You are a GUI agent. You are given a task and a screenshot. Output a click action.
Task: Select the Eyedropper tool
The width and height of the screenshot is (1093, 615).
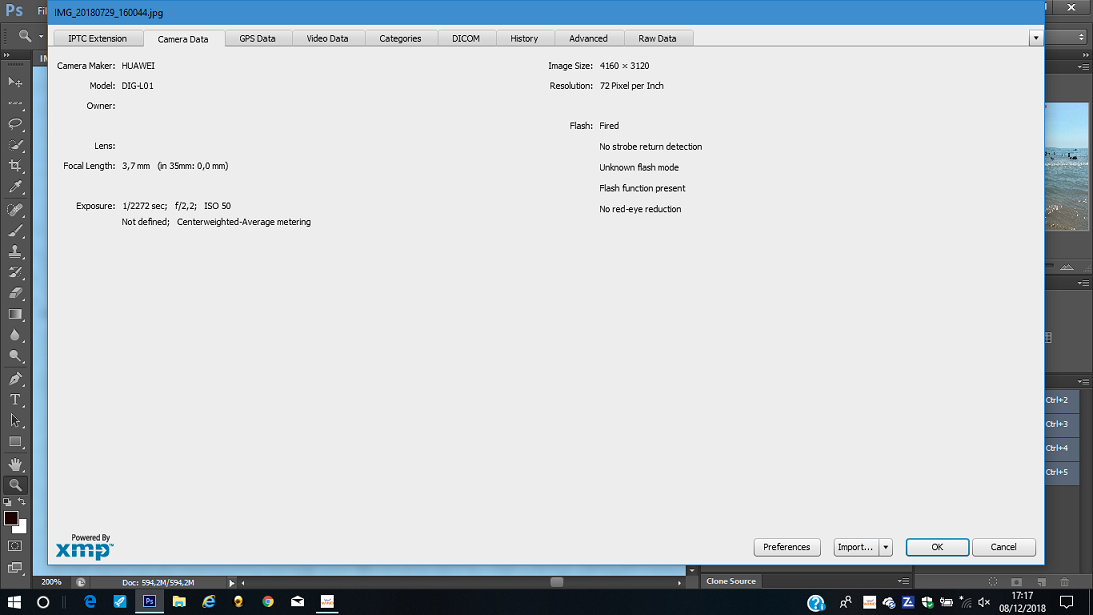tap(15, 187)
